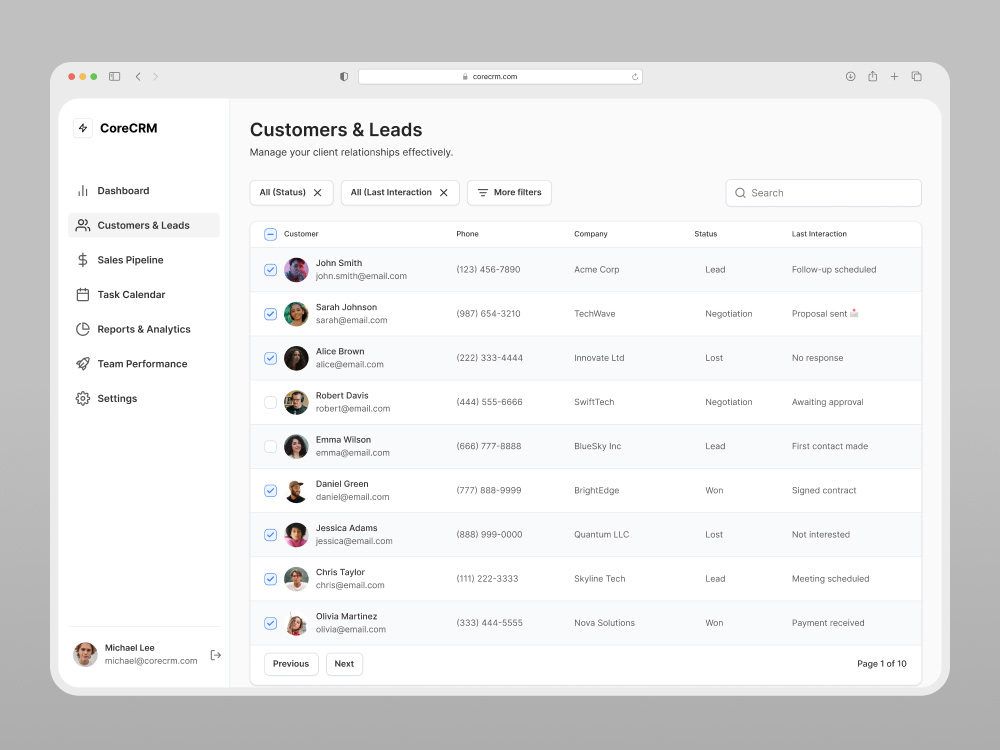
Task: Open More filters
Action: tap(510, 193)
